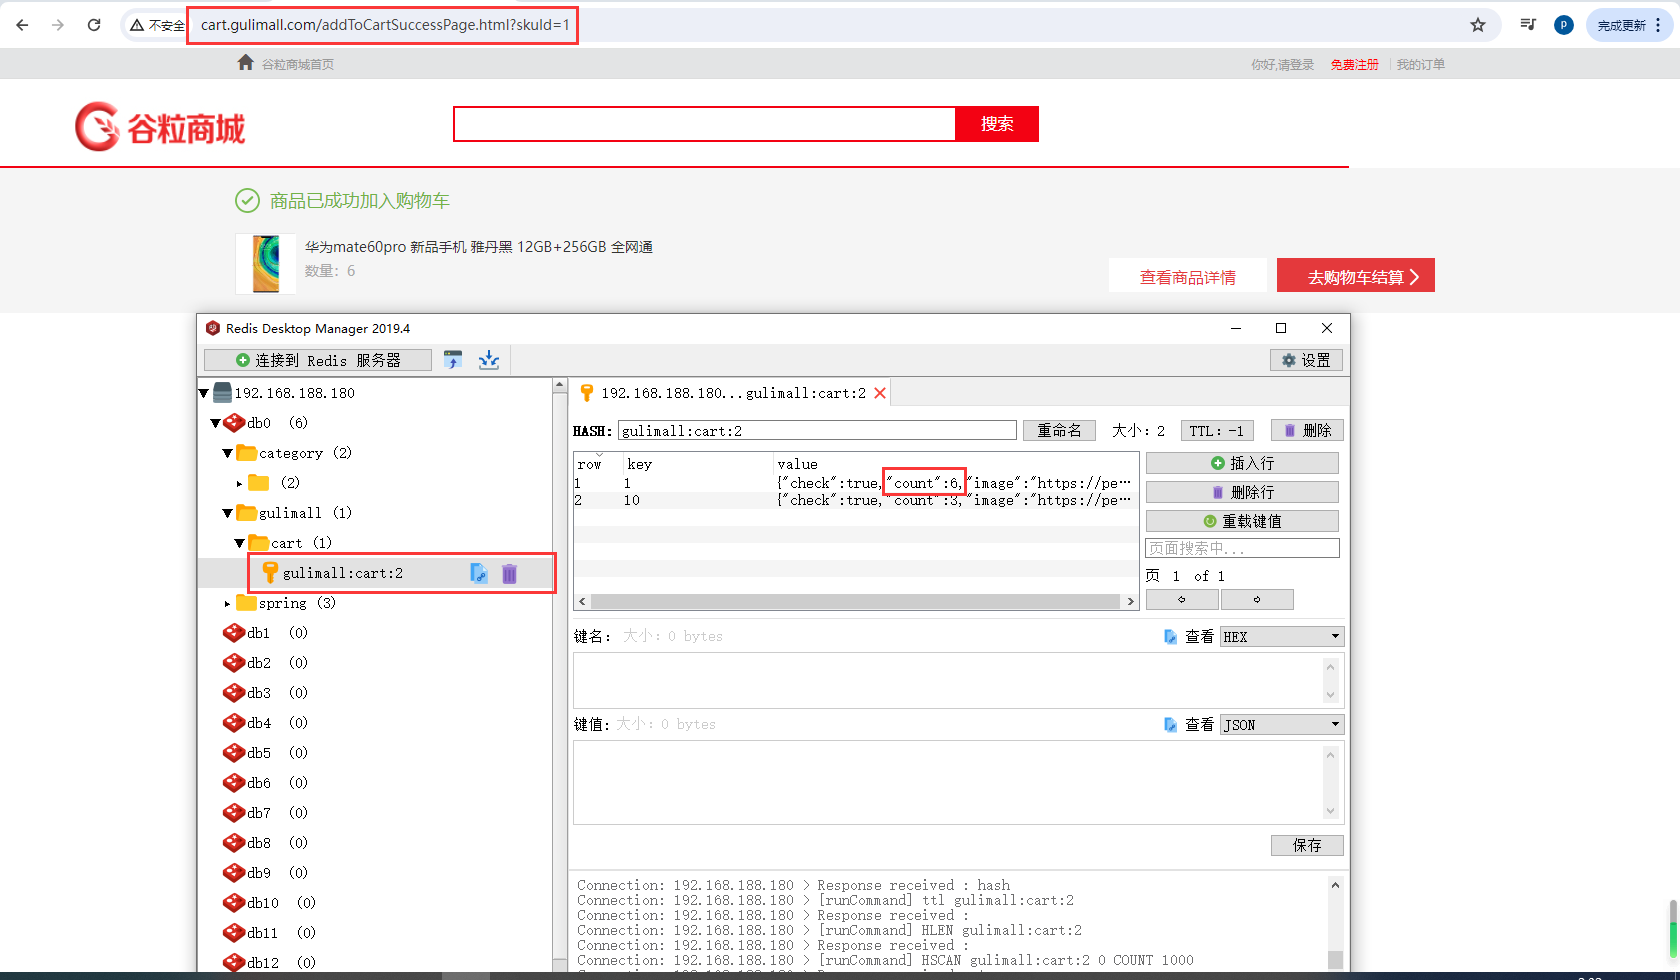Screen dimensions: 1680x980
Task: Expand the spring folder
Action: (x=227, y=603)
